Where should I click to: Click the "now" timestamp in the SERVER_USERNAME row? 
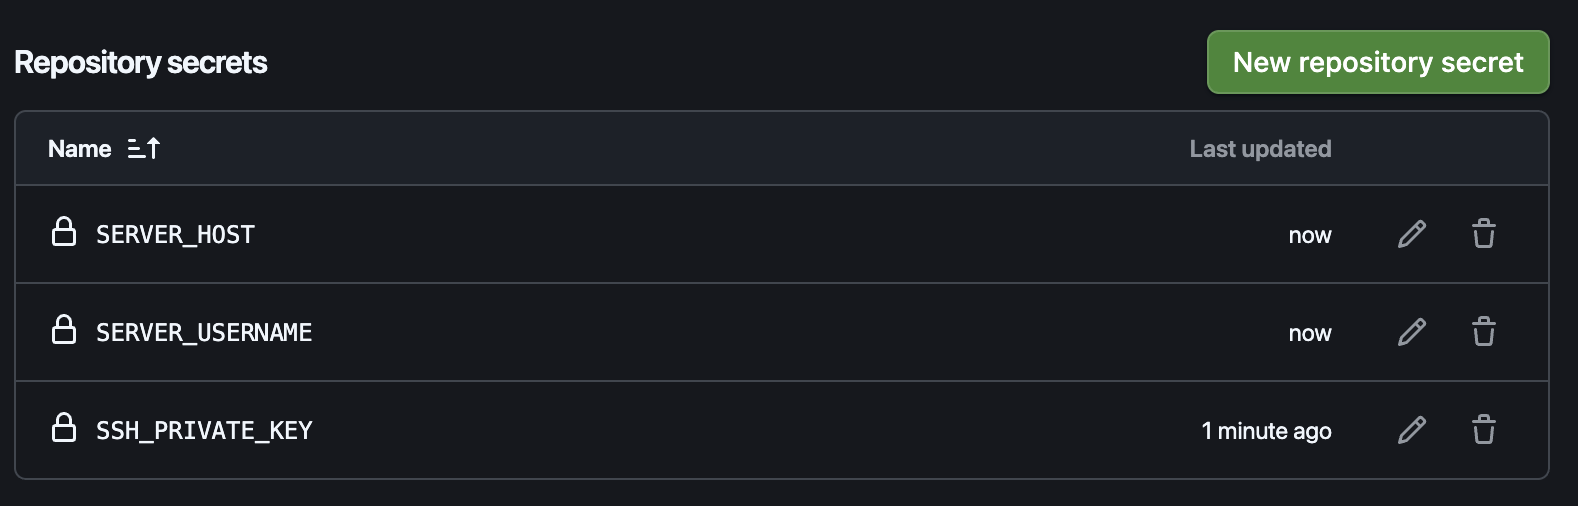pos(1309,333)
